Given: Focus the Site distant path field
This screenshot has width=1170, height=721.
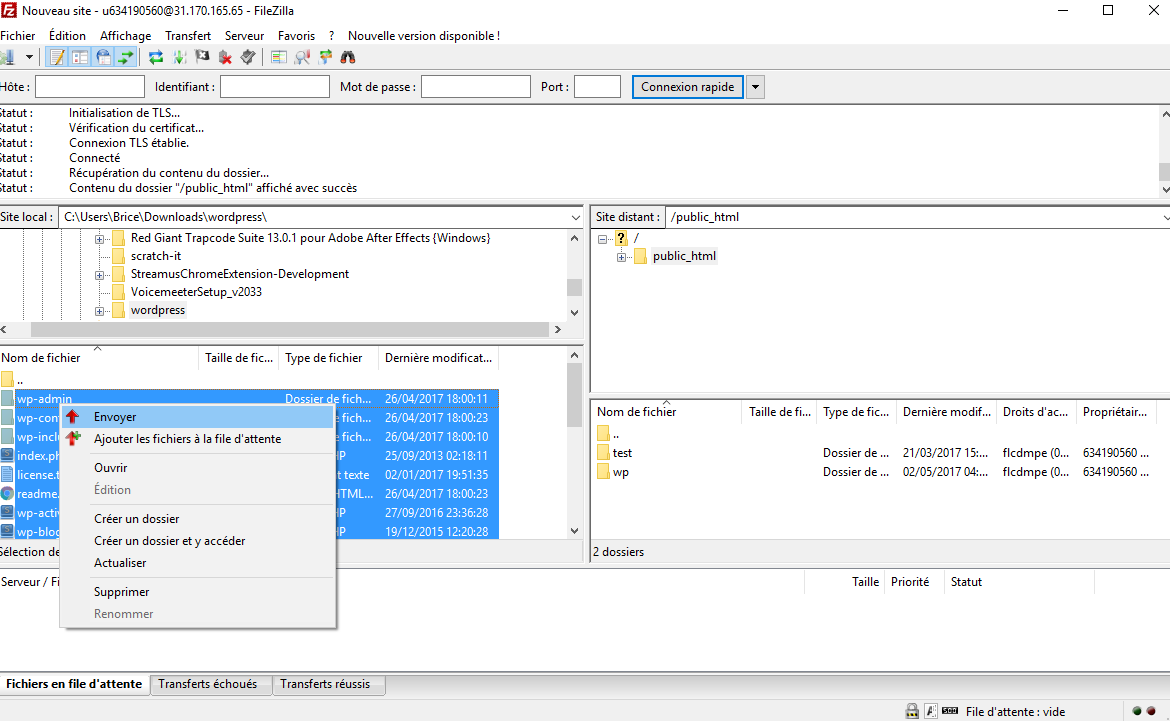Looking at the screenshot, I should click(x=916, y=217).
